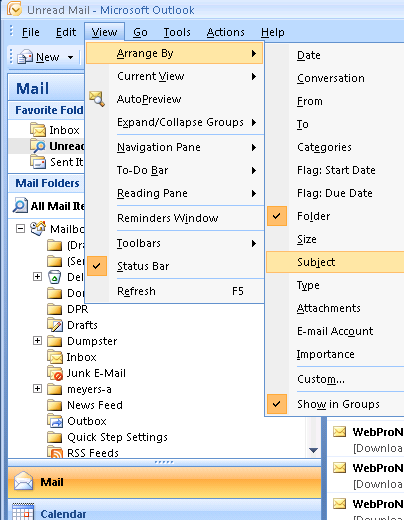Choose the Custom... arrangement option

coord(335,379)
